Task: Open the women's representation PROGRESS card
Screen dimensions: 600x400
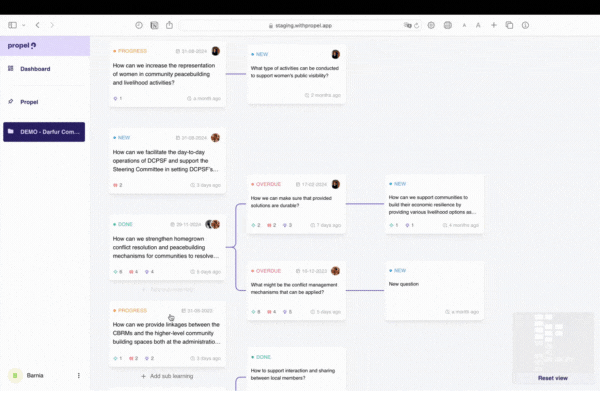Action: tap(166, 72)
